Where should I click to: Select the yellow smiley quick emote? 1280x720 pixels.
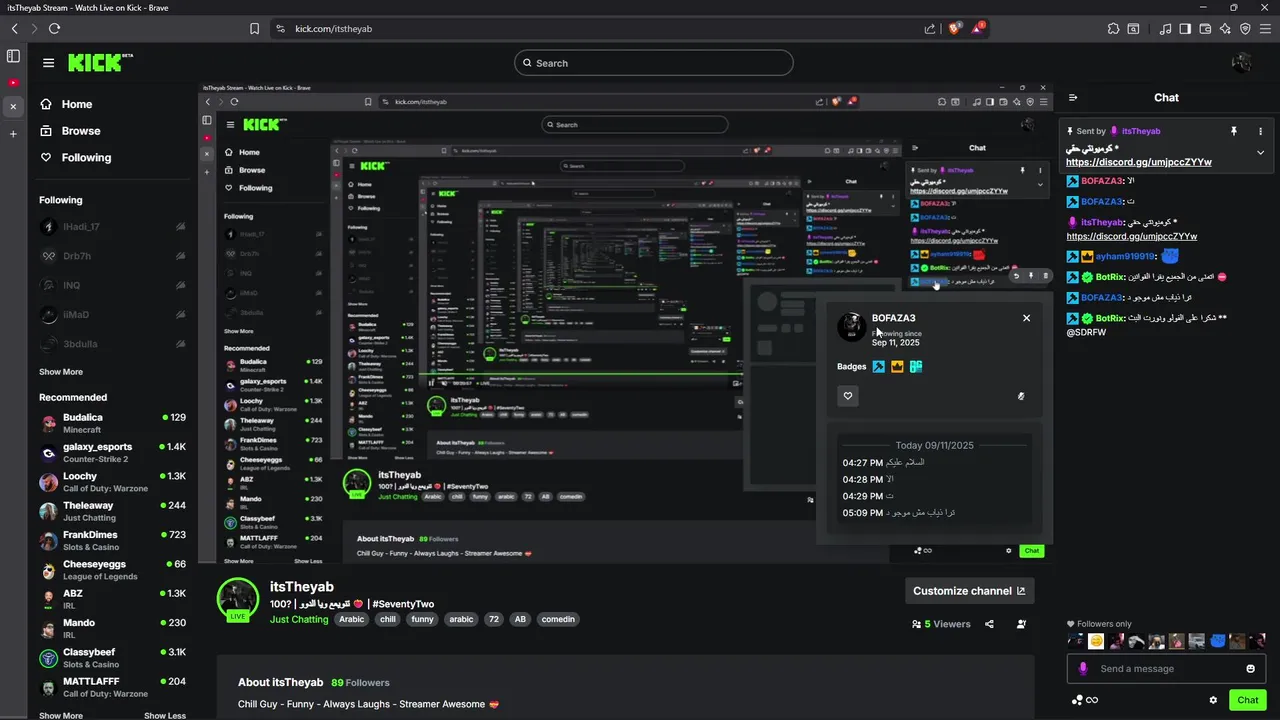[x=1096, y=641]
